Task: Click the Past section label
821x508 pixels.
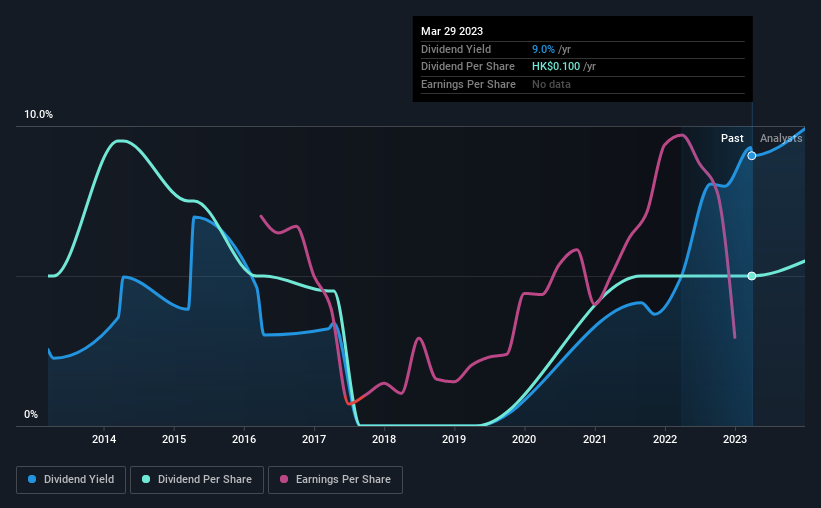Action: tap(732, 138)
